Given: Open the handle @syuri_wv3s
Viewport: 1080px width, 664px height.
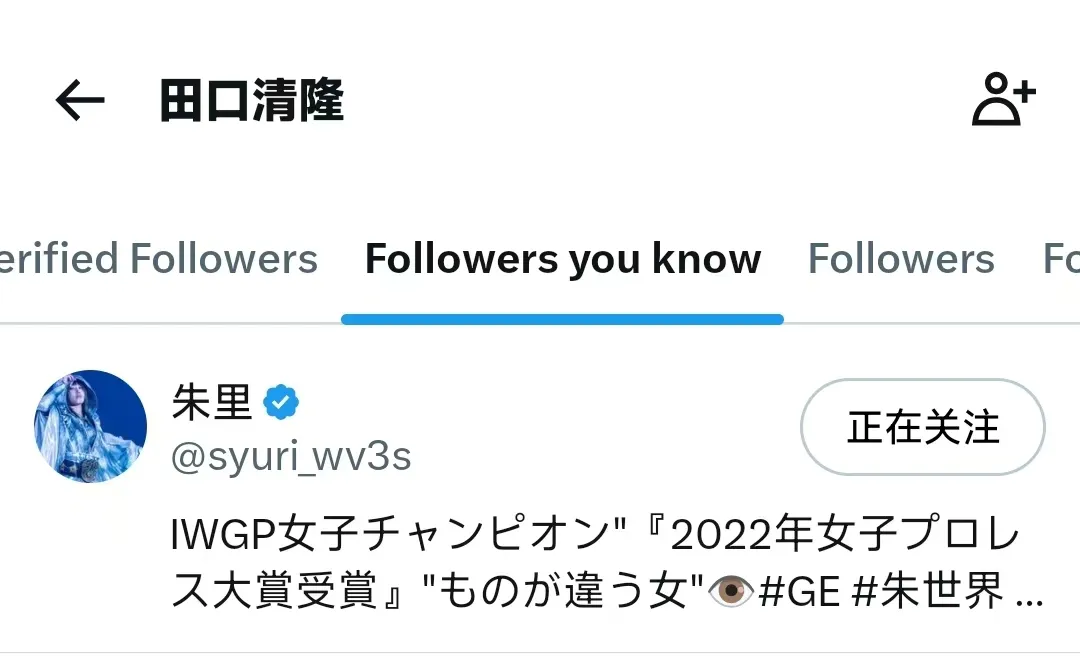Looking at the screenshot, I should [291, 456].
